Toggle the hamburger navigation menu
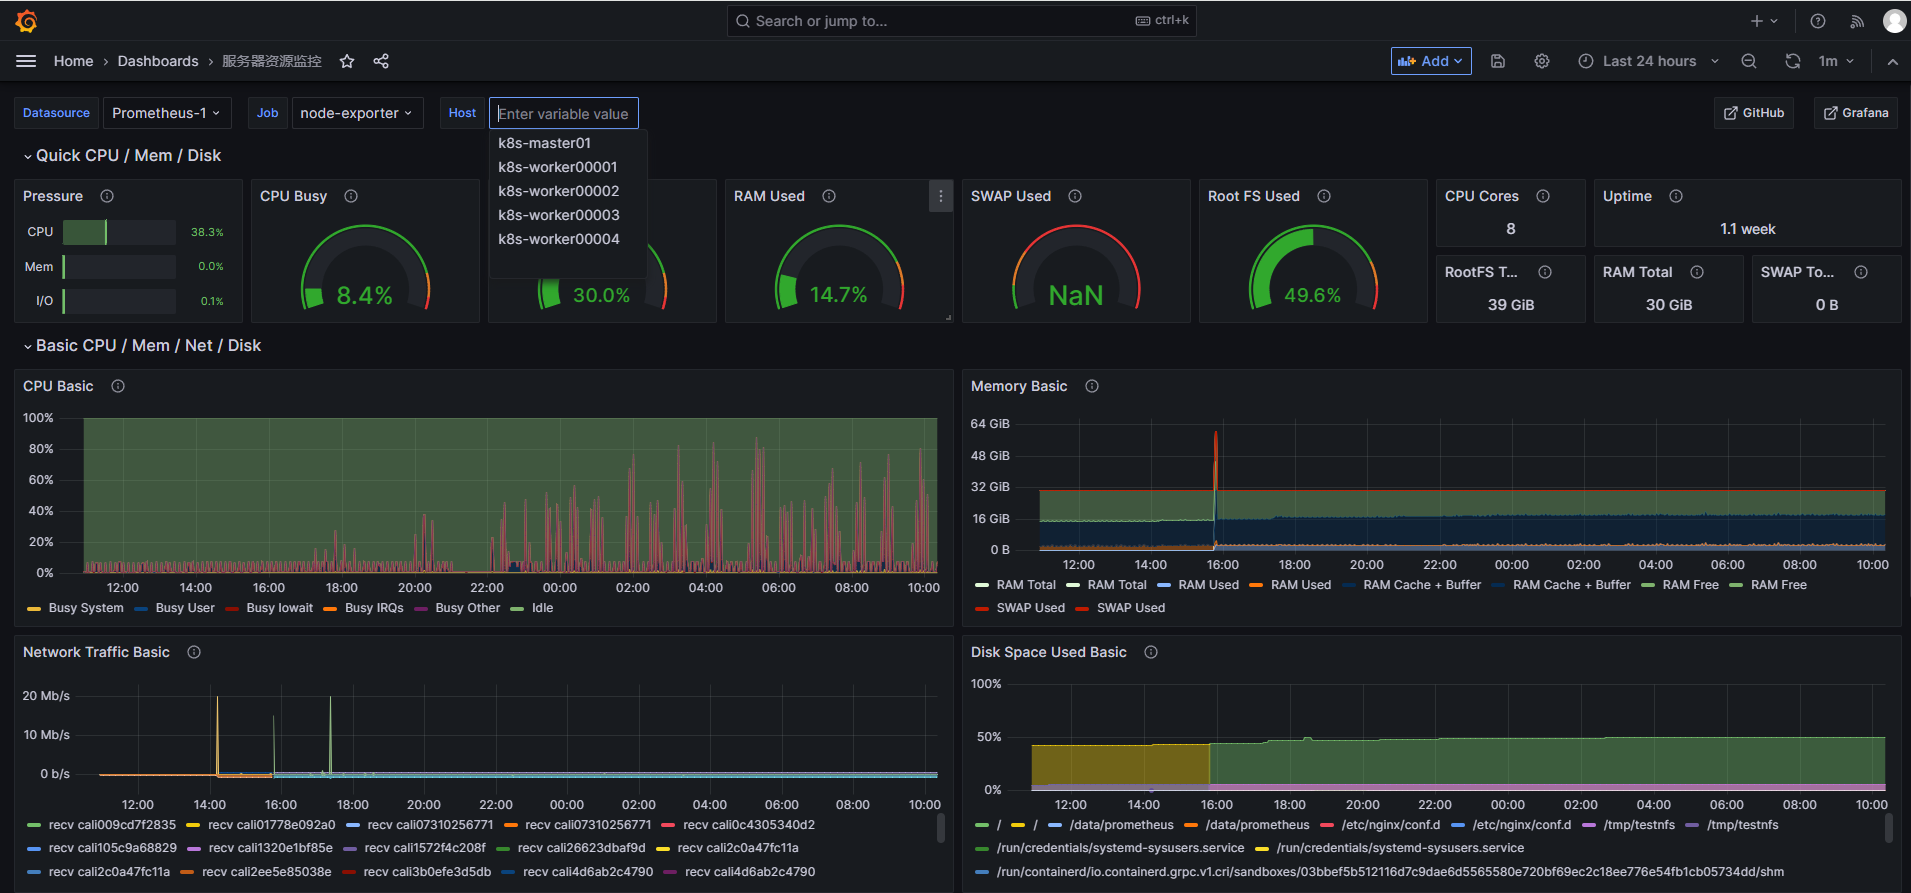The width and height of the screenshot is (1911, 893). [26, 61]
